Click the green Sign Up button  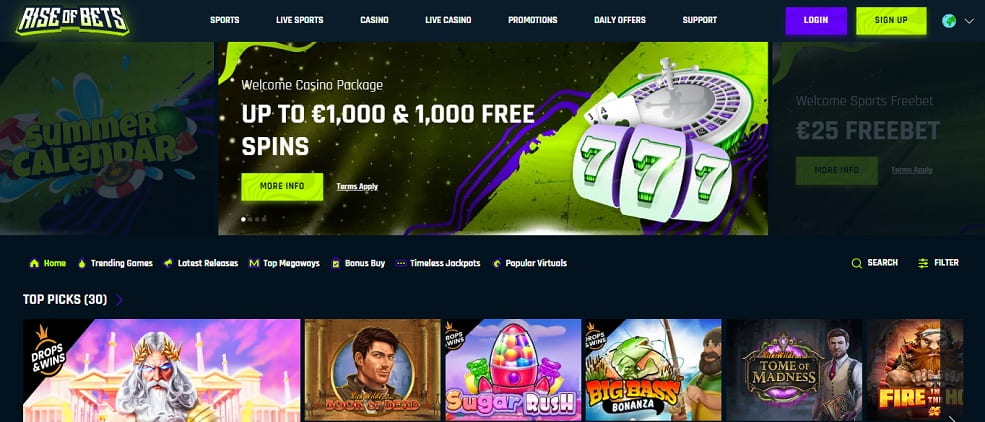coord(891,20)
